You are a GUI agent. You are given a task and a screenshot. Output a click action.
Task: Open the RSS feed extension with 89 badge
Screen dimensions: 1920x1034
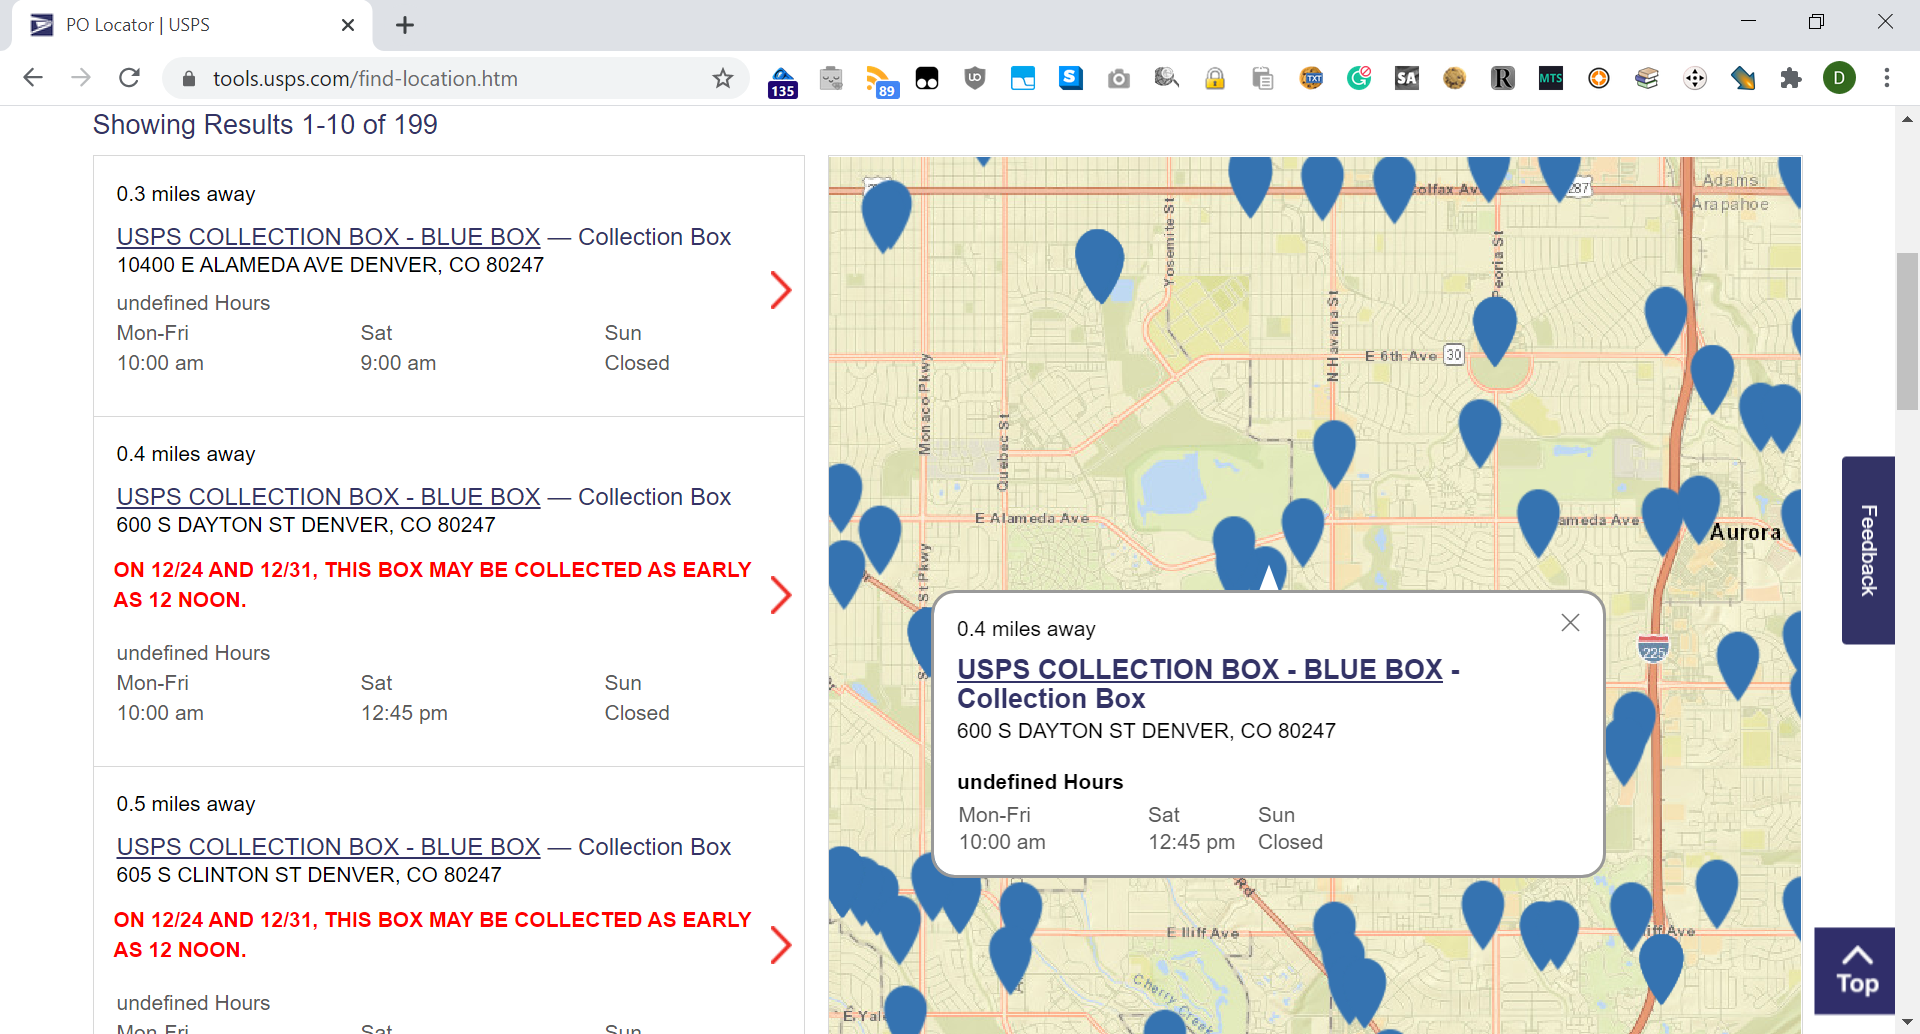click(880, 80)
